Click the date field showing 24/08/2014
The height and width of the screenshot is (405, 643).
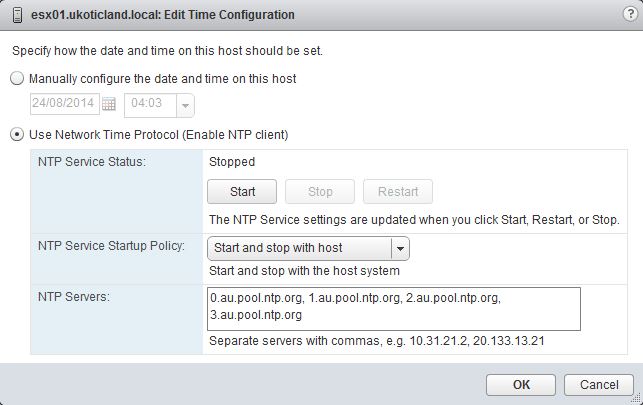tap(65, 104)
